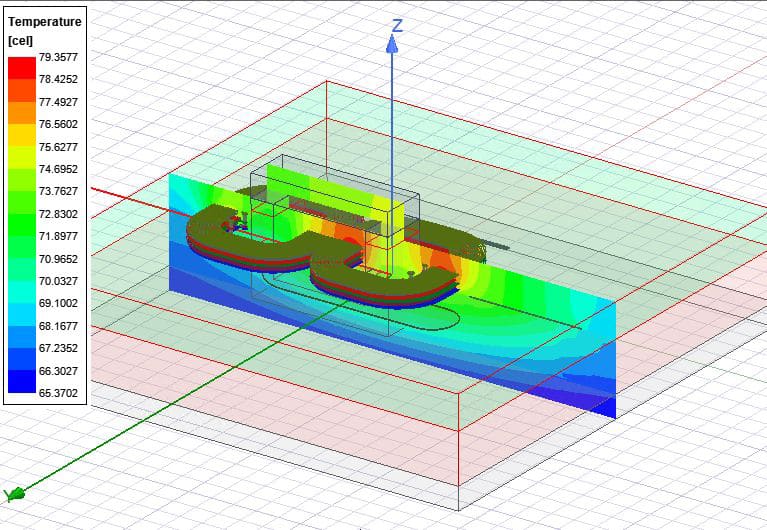767x530 pixels.
Task: Select the 70.9652 legend value
Action: 58,259
